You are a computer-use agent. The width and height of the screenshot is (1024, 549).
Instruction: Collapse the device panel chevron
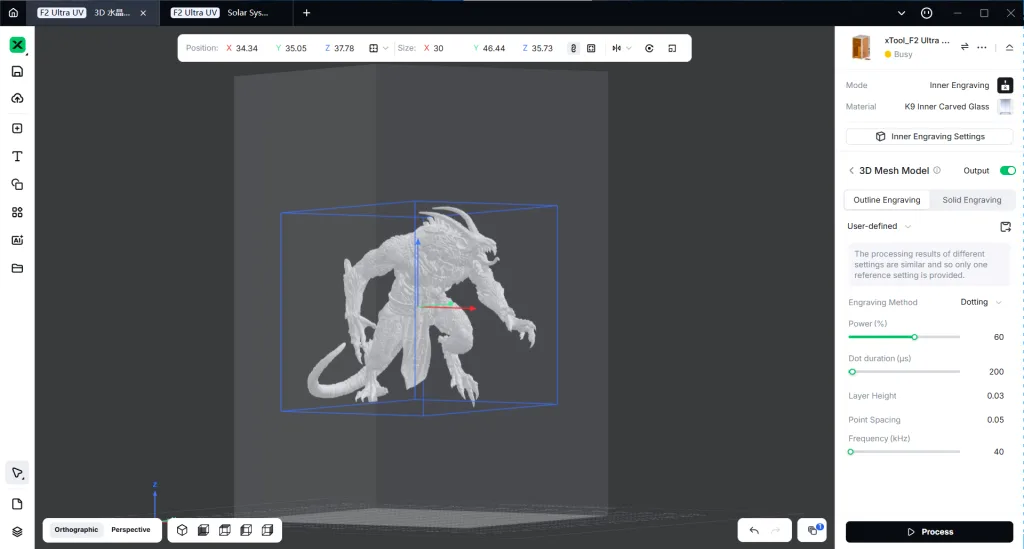(1009, 47)
